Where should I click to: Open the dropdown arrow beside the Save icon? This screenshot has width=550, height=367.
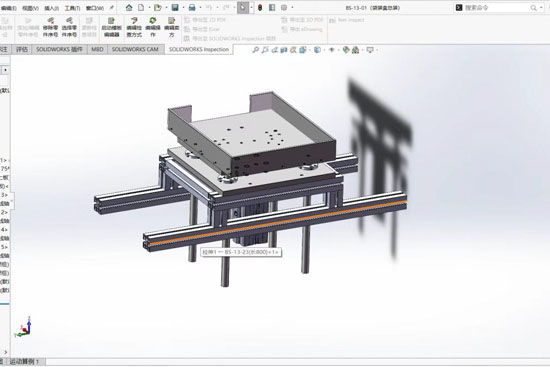[183, 8]
